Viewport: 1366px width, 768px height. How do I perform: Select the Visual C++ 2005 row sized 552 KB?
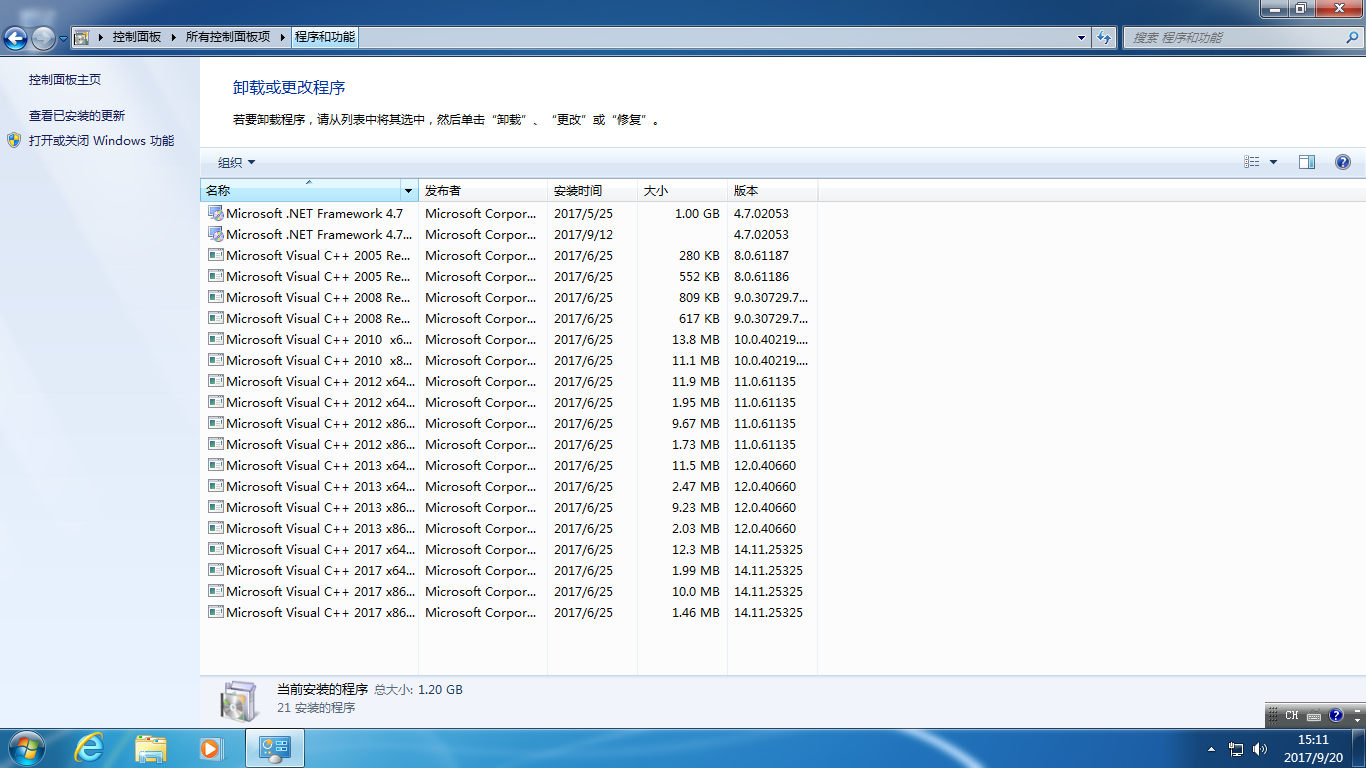(x=508, y=276)
